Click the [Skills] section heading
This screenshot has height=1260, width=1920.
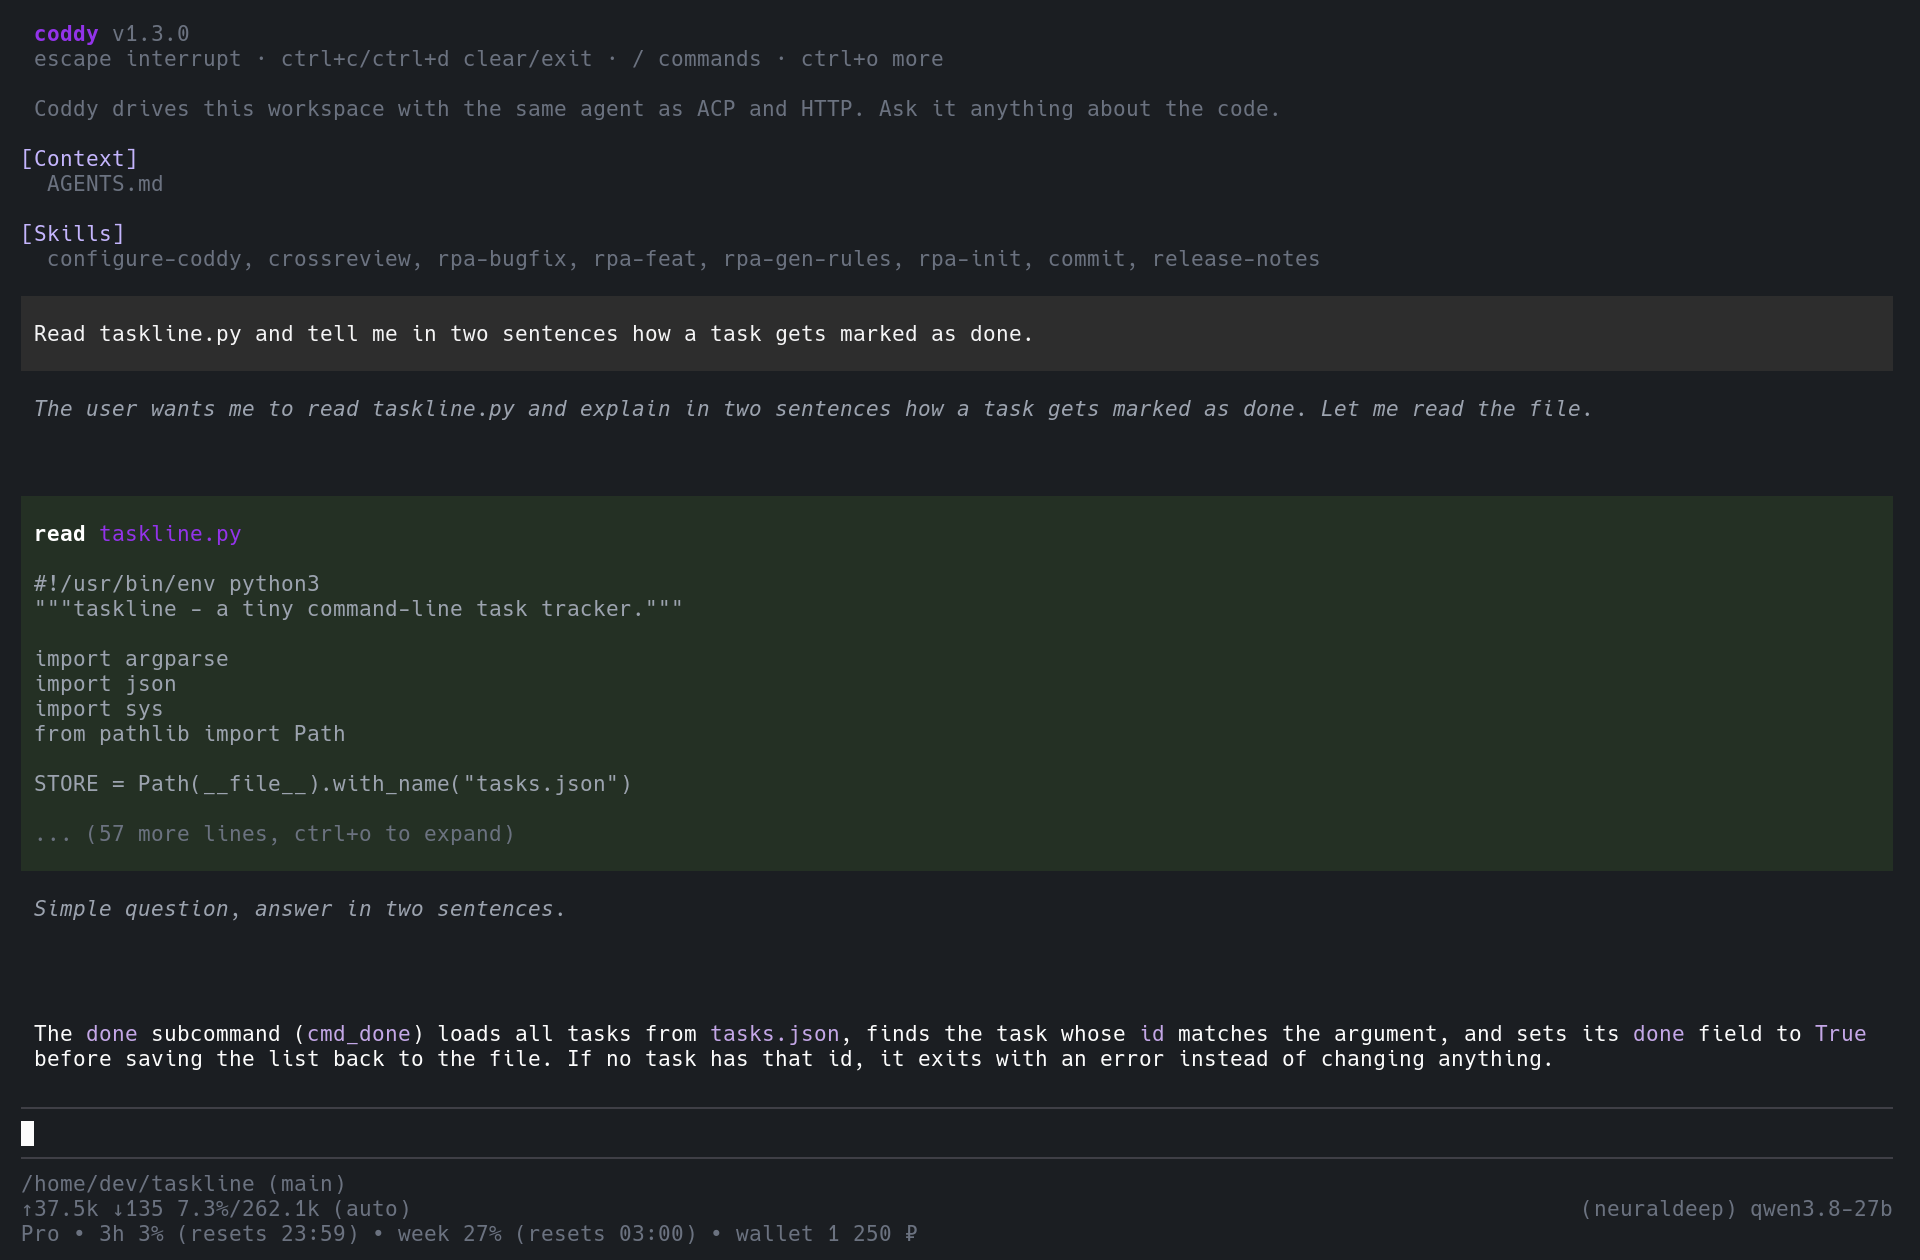(x=73, y=234)
